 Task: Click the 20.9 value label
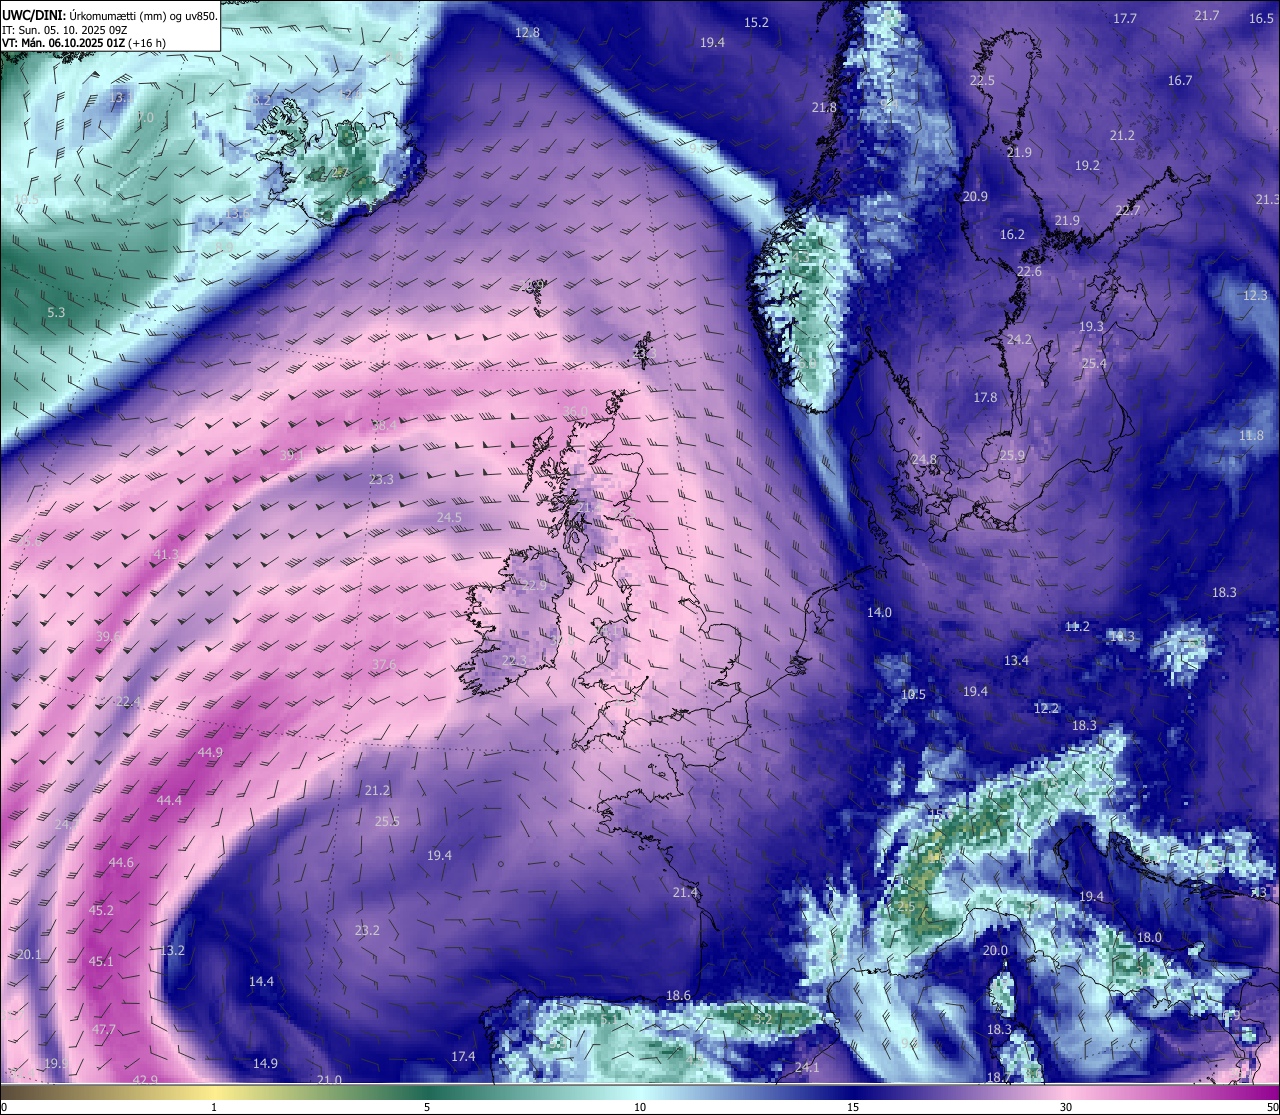(975, 196)
